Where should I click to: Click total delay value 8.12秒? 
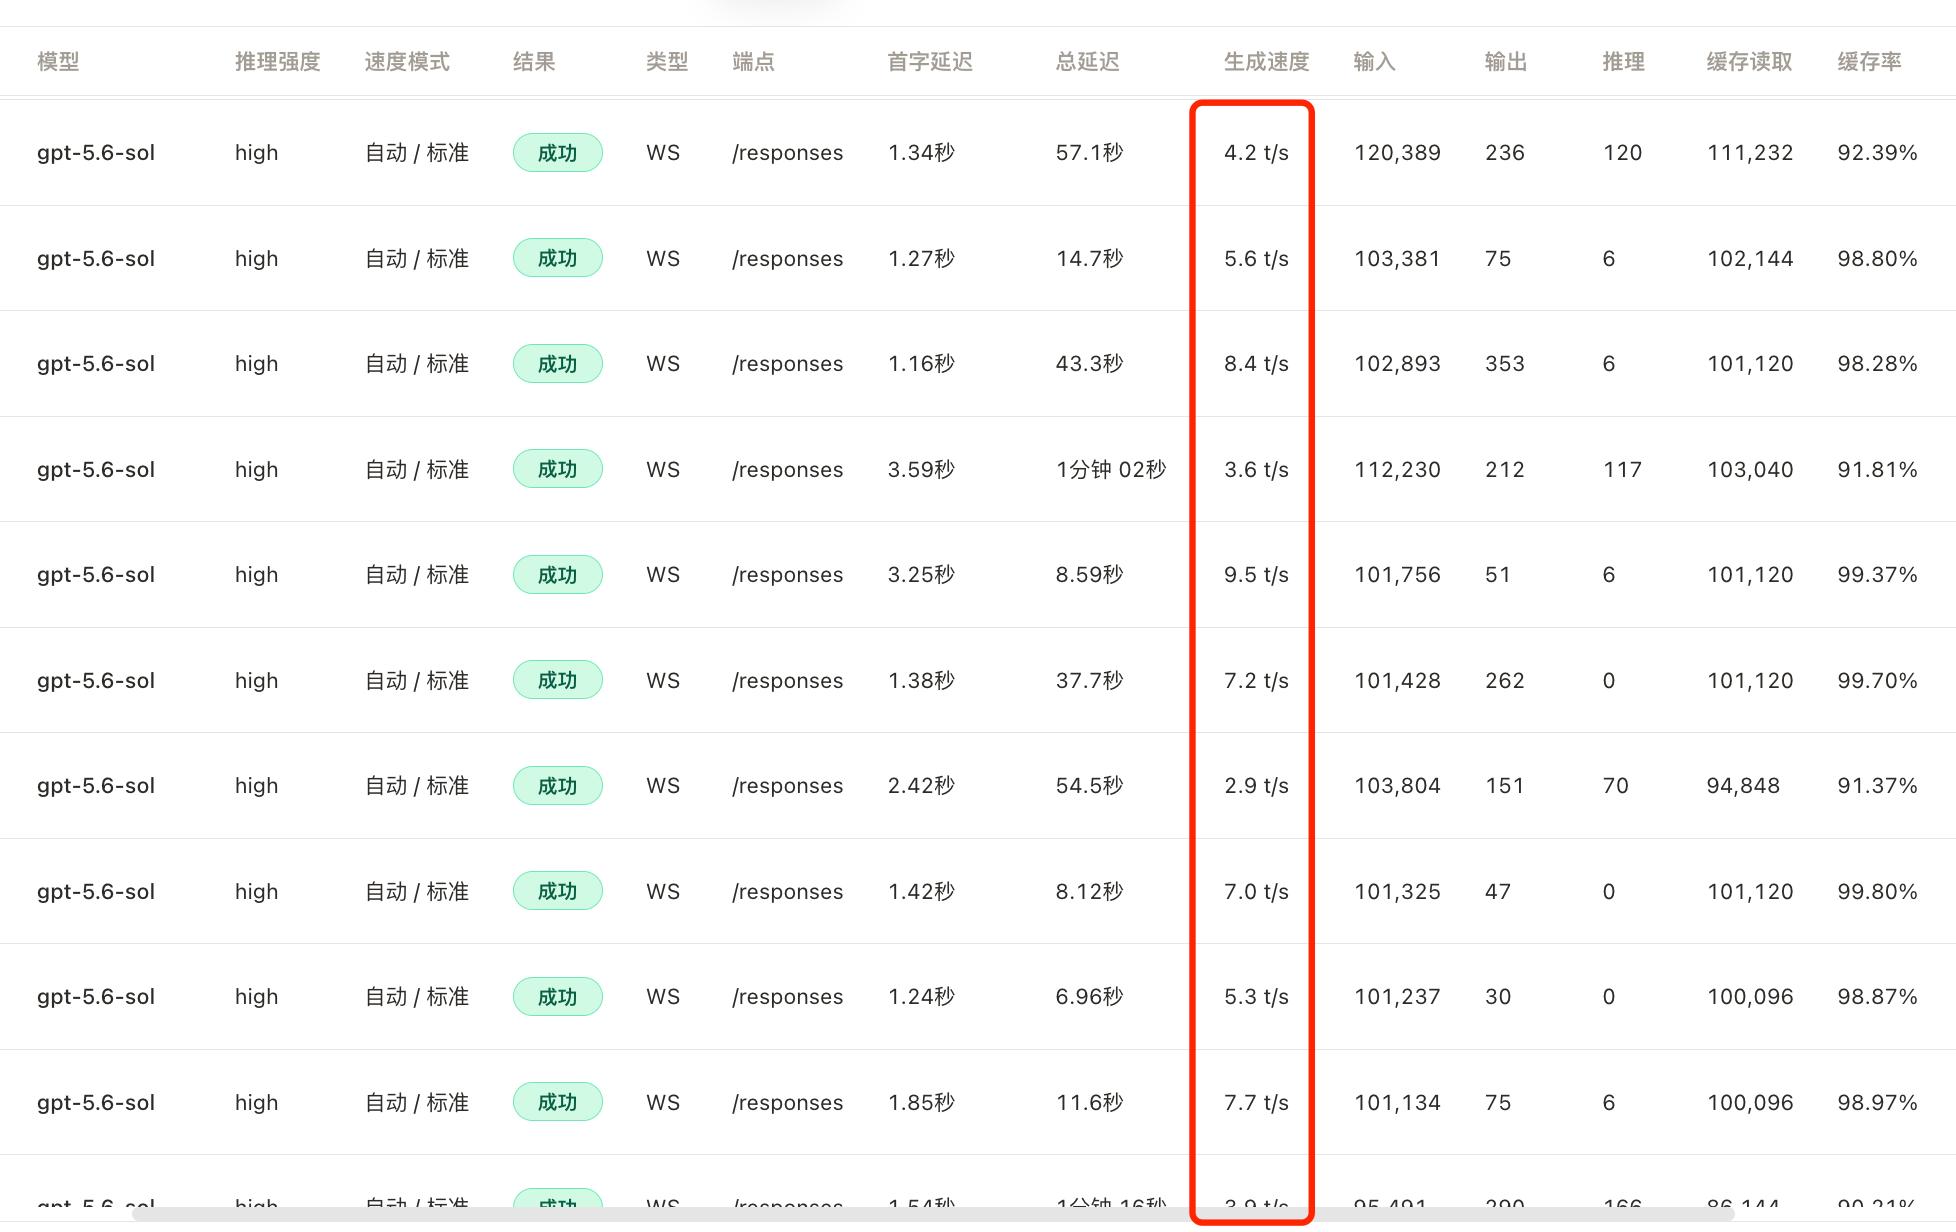pos(1090,892)
